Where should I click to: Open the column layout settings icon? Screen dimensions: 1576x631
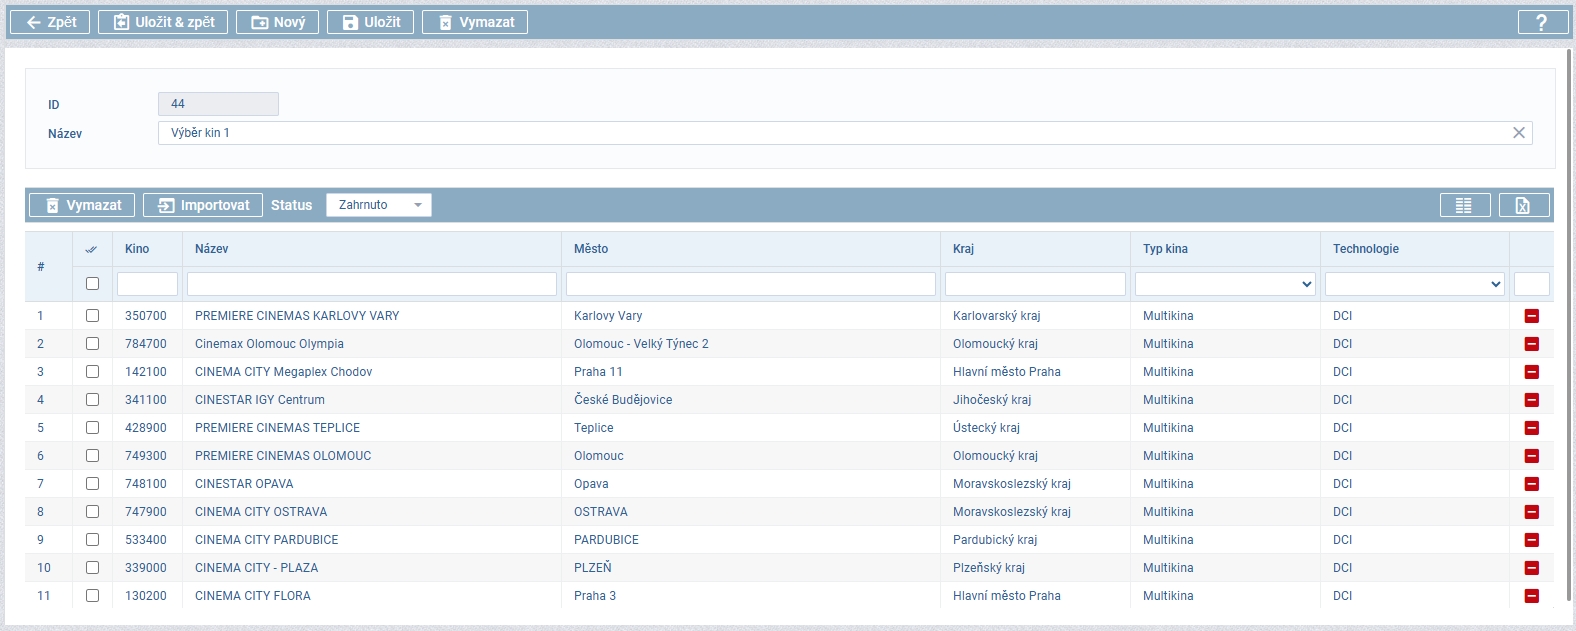pos(1464,205)
